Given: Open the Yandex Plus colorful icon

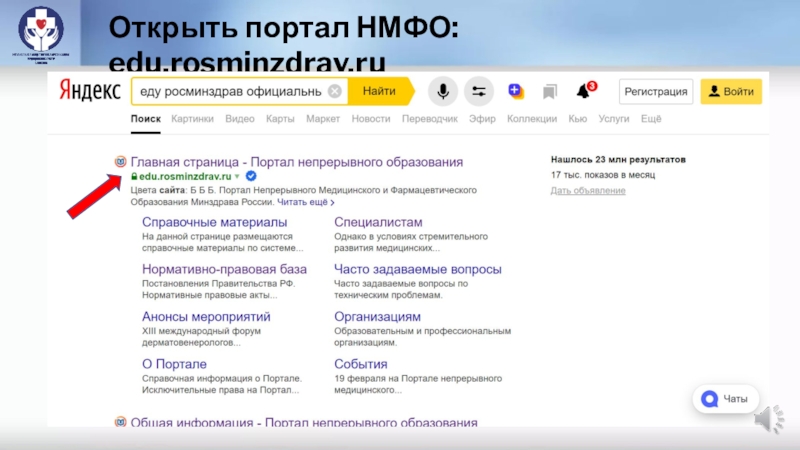Looking at the screenshot, I should (515, 91).
